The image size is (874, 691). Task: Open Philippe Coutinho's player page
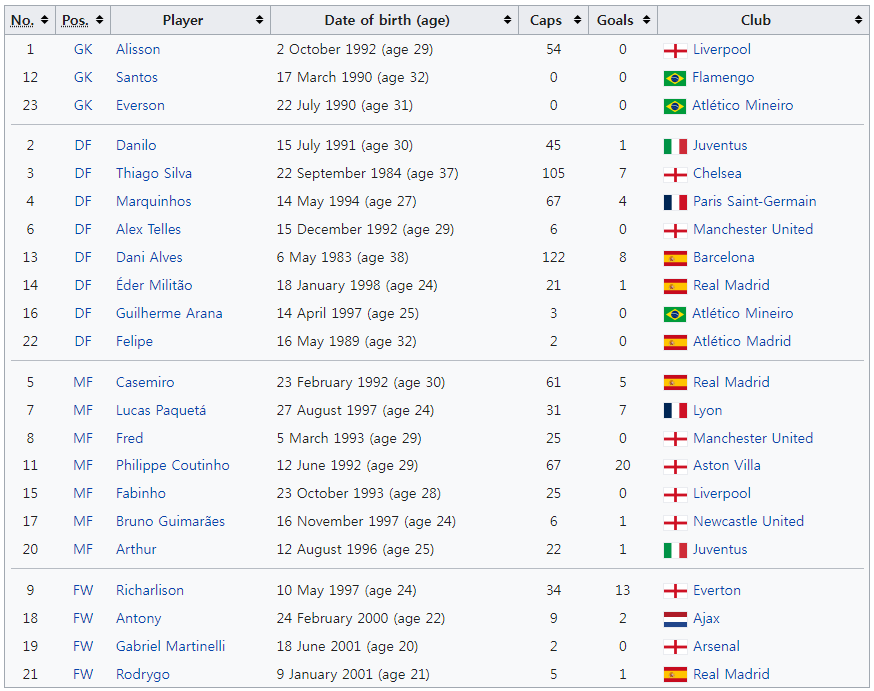[x=172, y=466]
